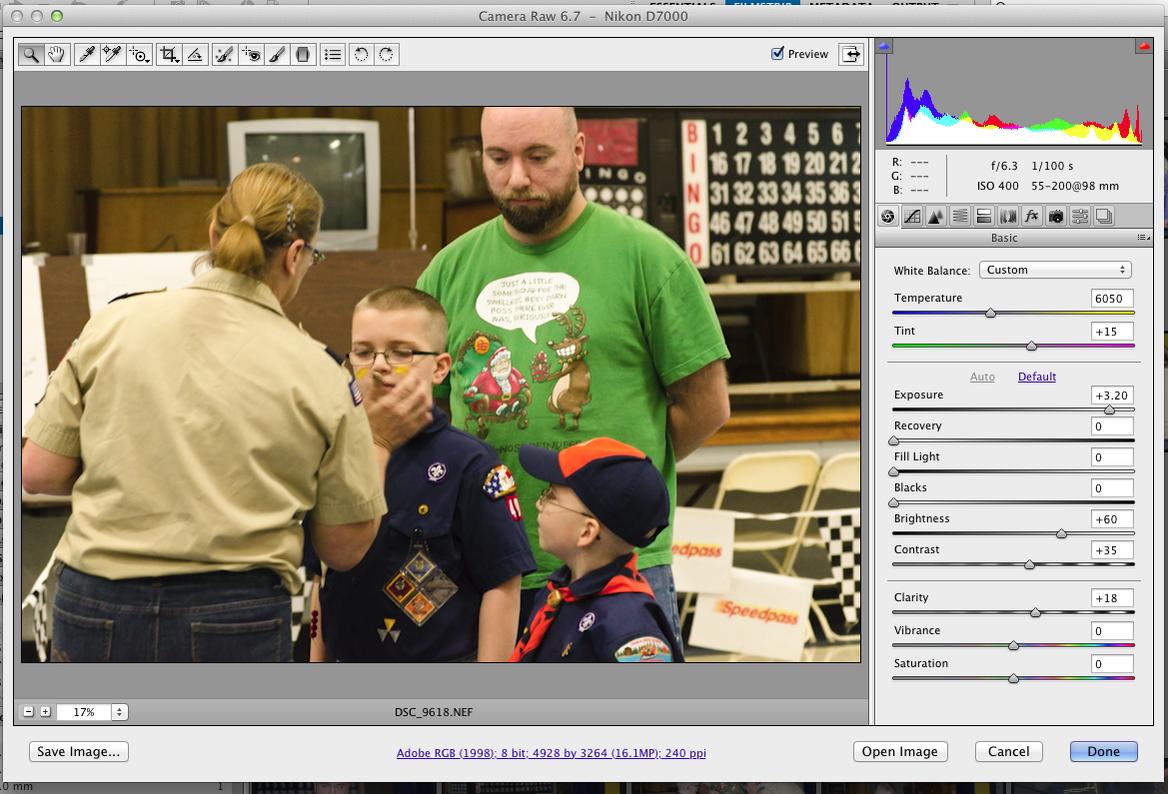The height and width of the screenshot is (794, 1168).
Task: Open the zoom level dropdown
Action: click(x=119, y=712)
